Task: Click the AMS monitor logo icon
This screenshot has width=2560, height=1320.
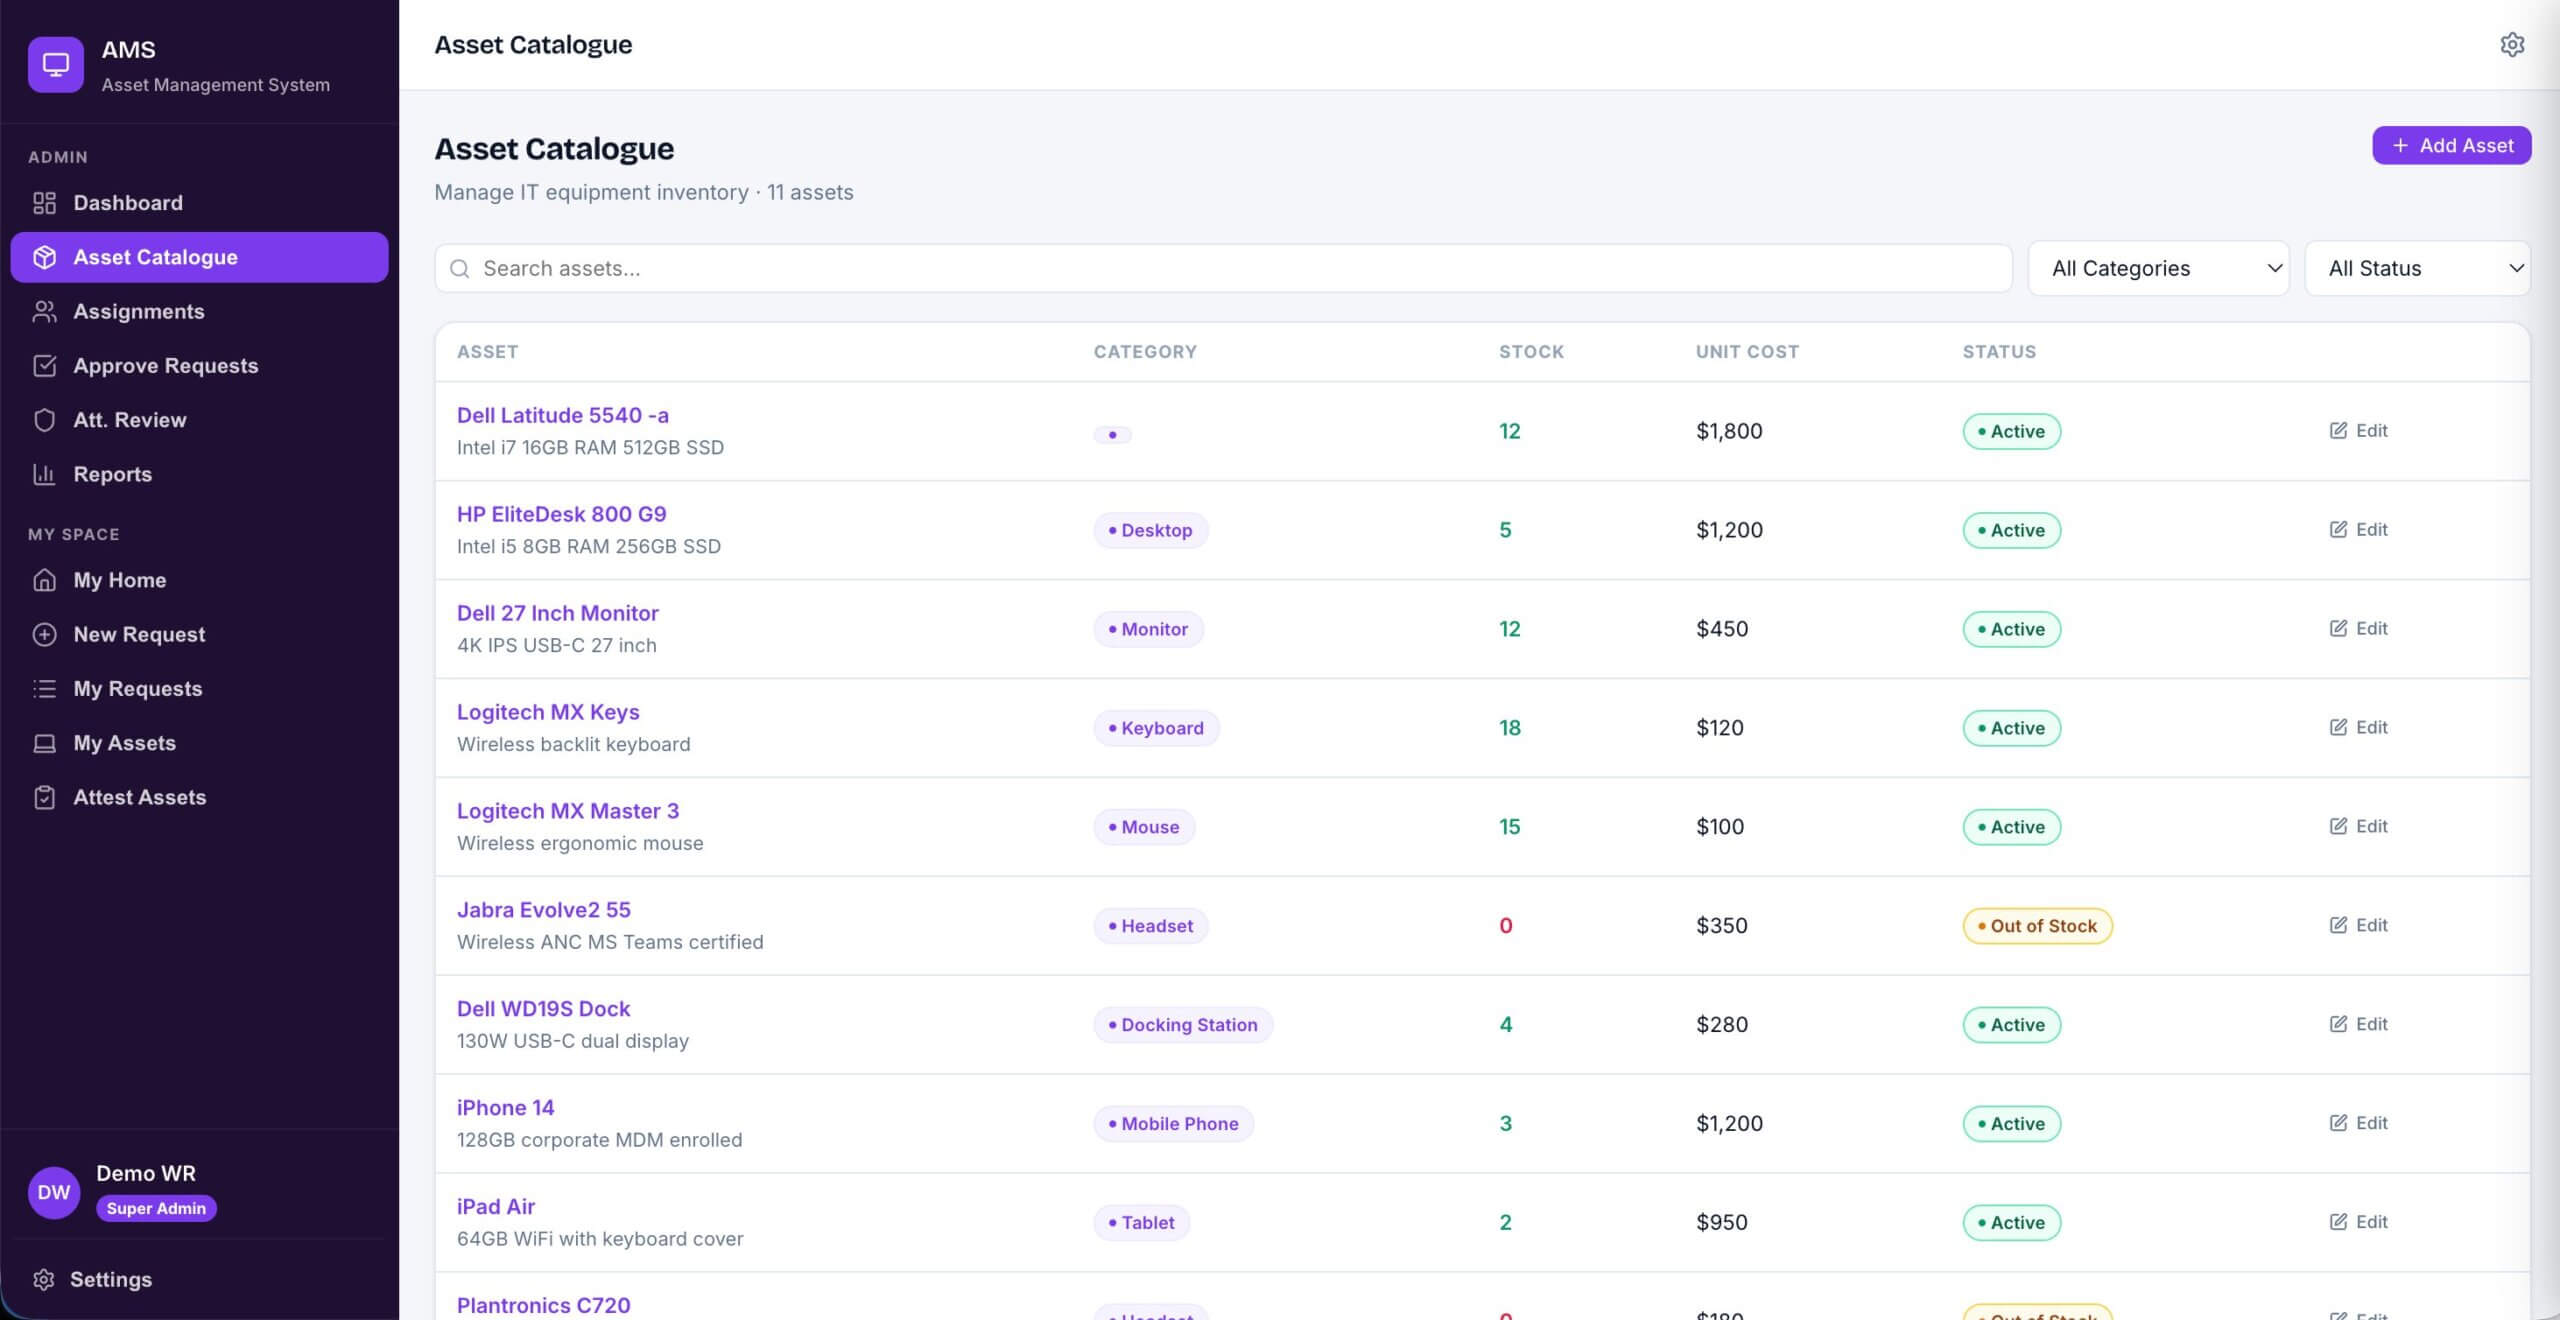Action: tap(56, 65)
